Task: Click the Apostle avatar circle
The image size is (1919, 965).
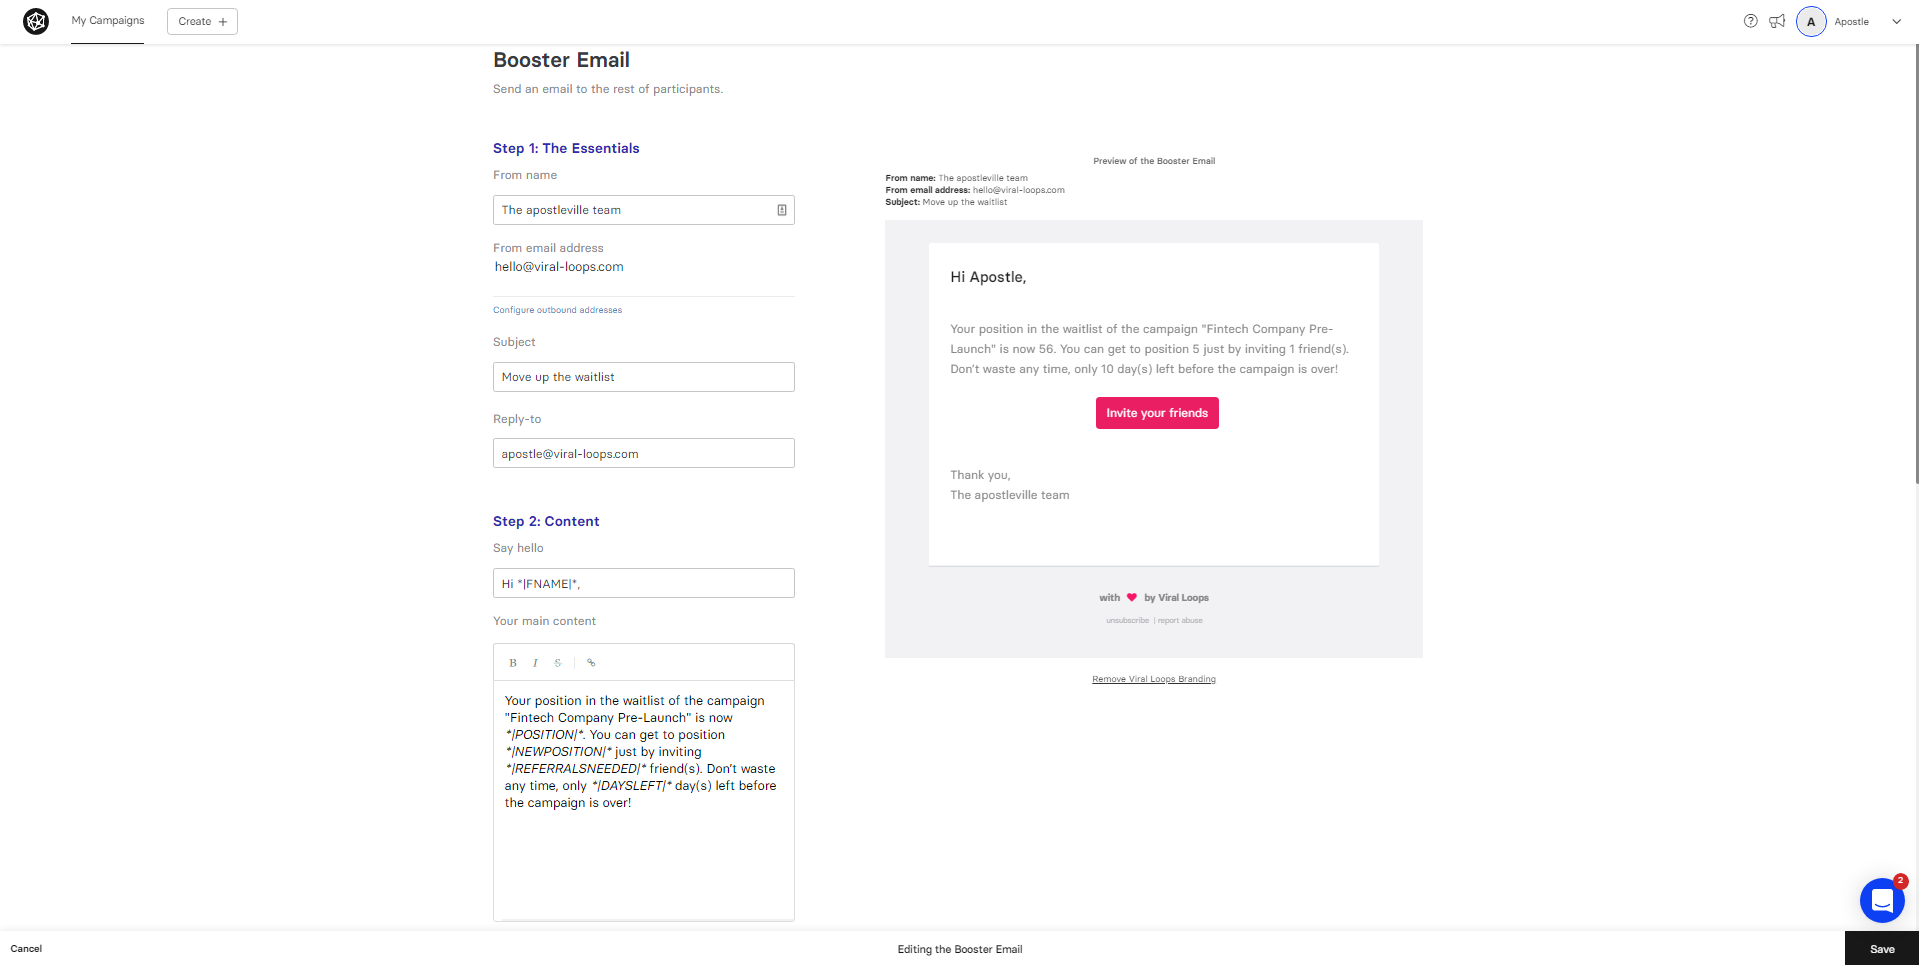Action: [1811, 21]
